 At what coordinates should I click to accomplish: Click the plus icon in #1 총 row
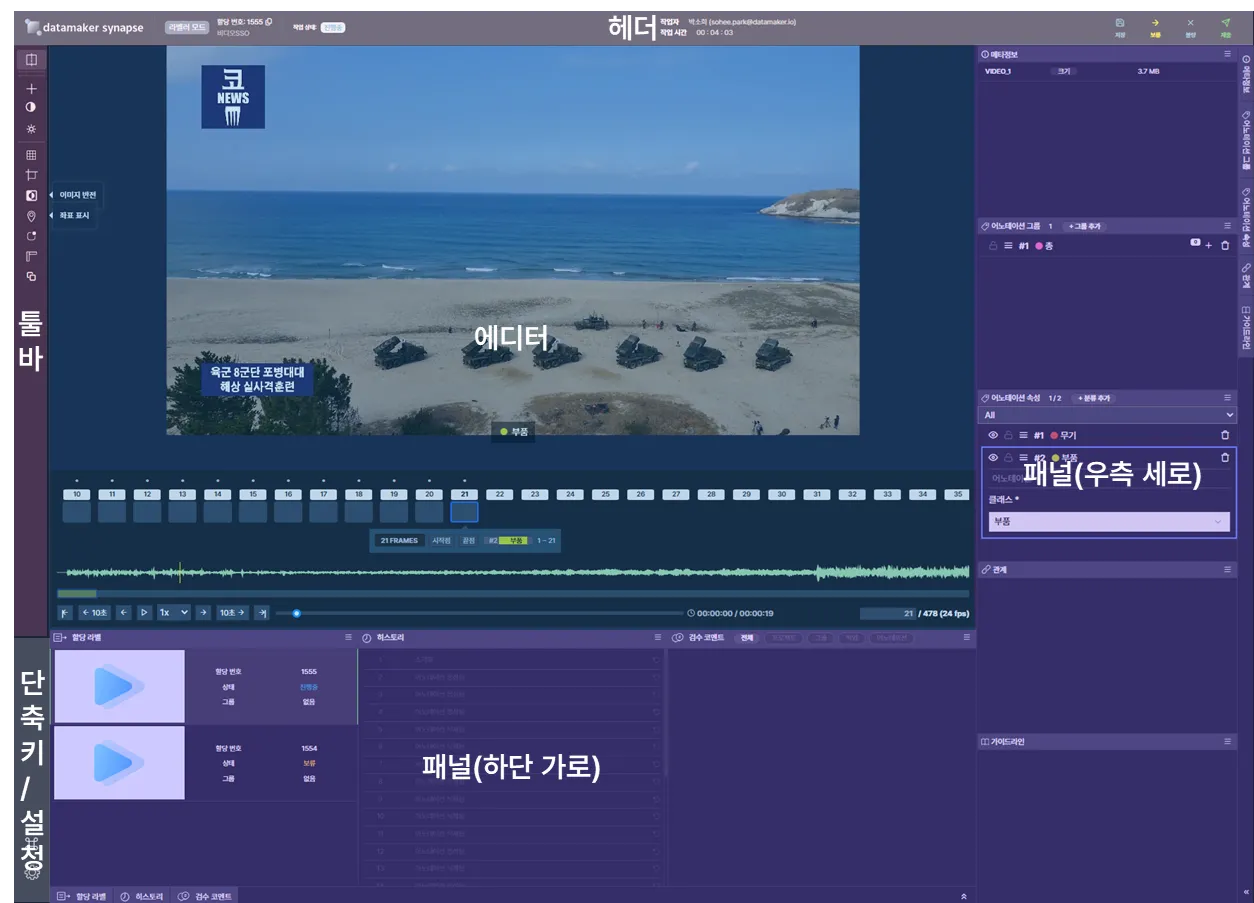tap(1208, 245)
